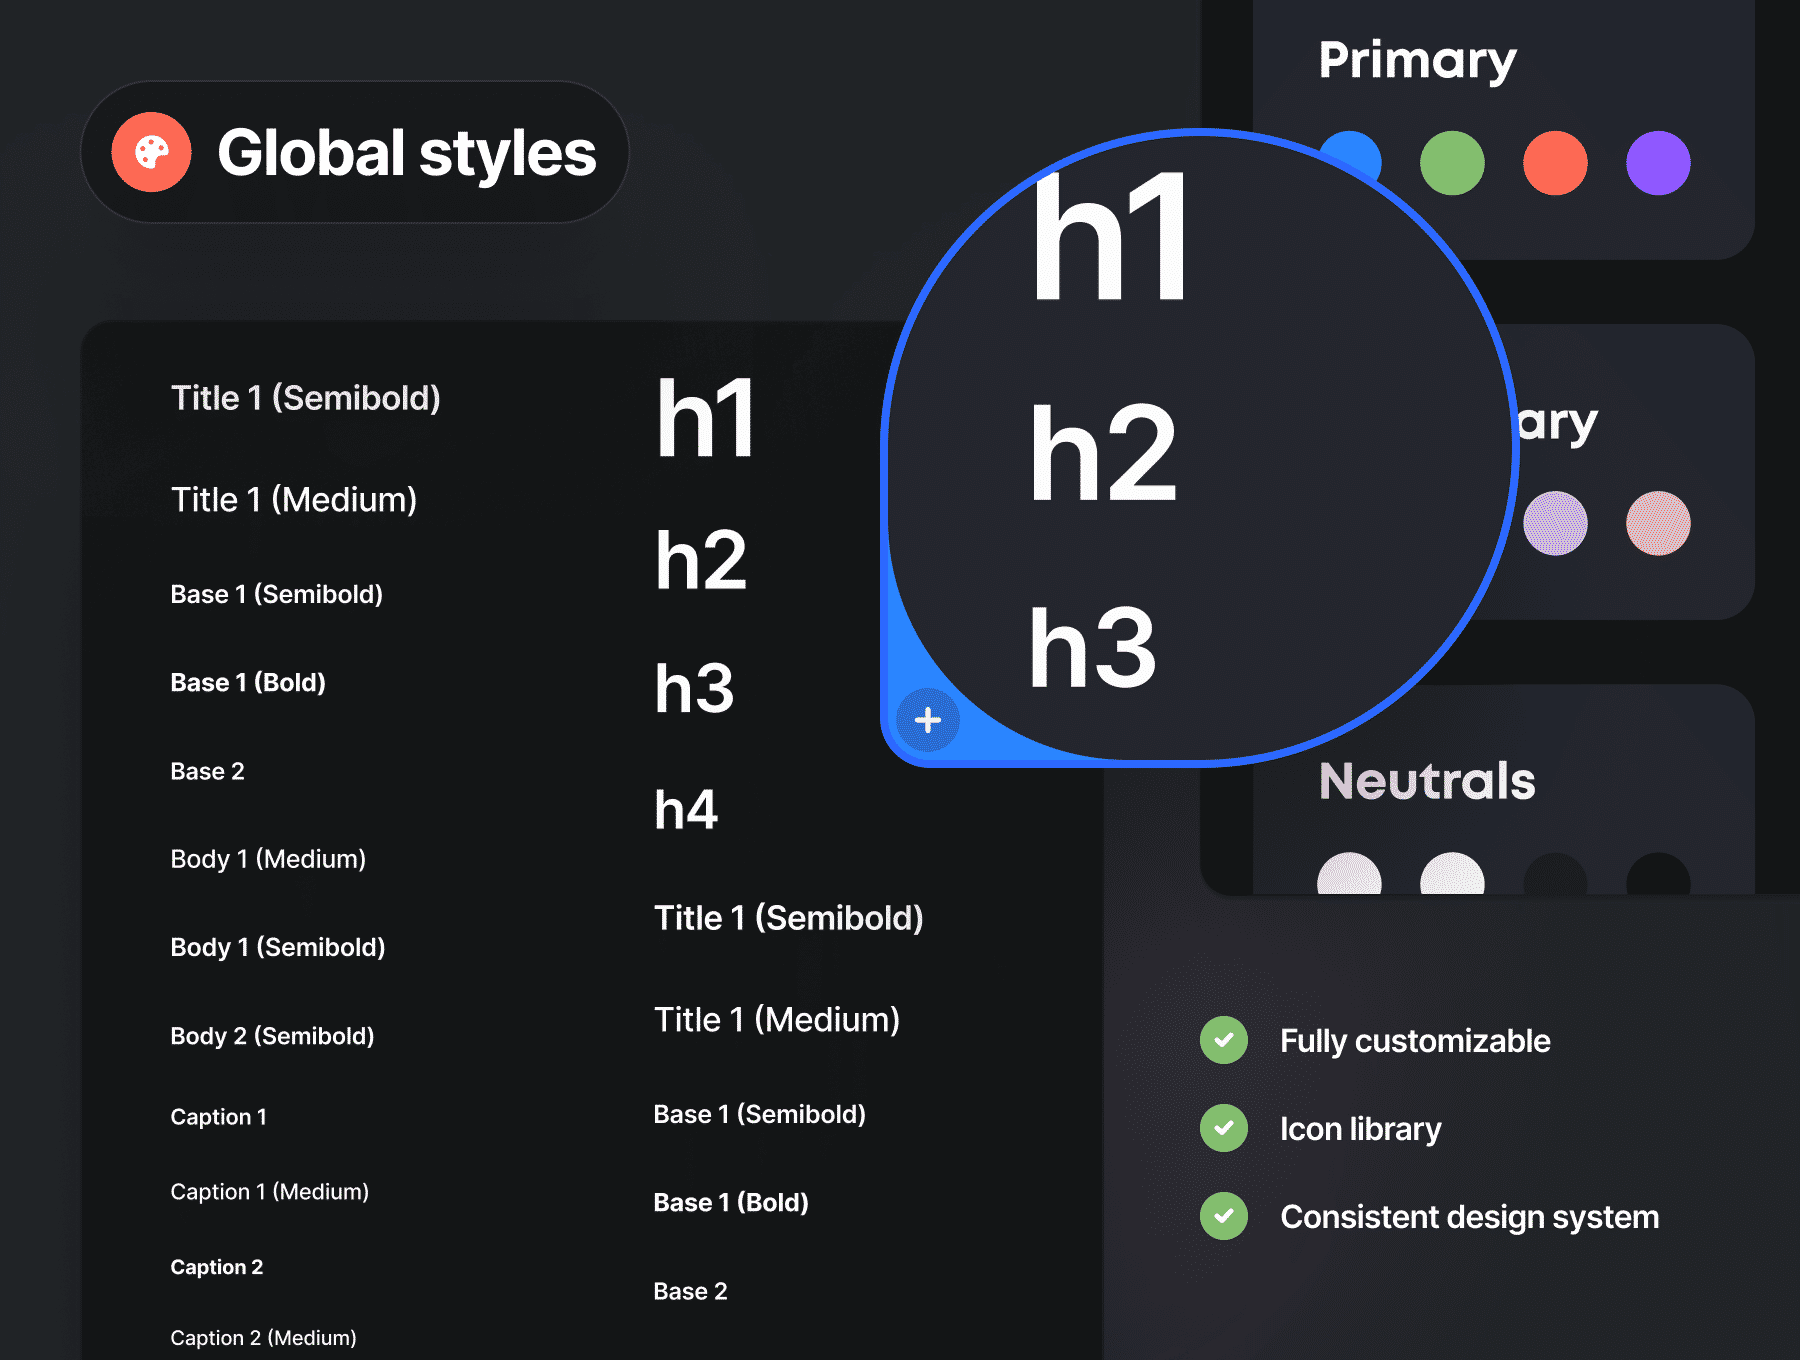Click the green check next to Icon library
The image size is (1800, 1360).
[1224, 1128]
